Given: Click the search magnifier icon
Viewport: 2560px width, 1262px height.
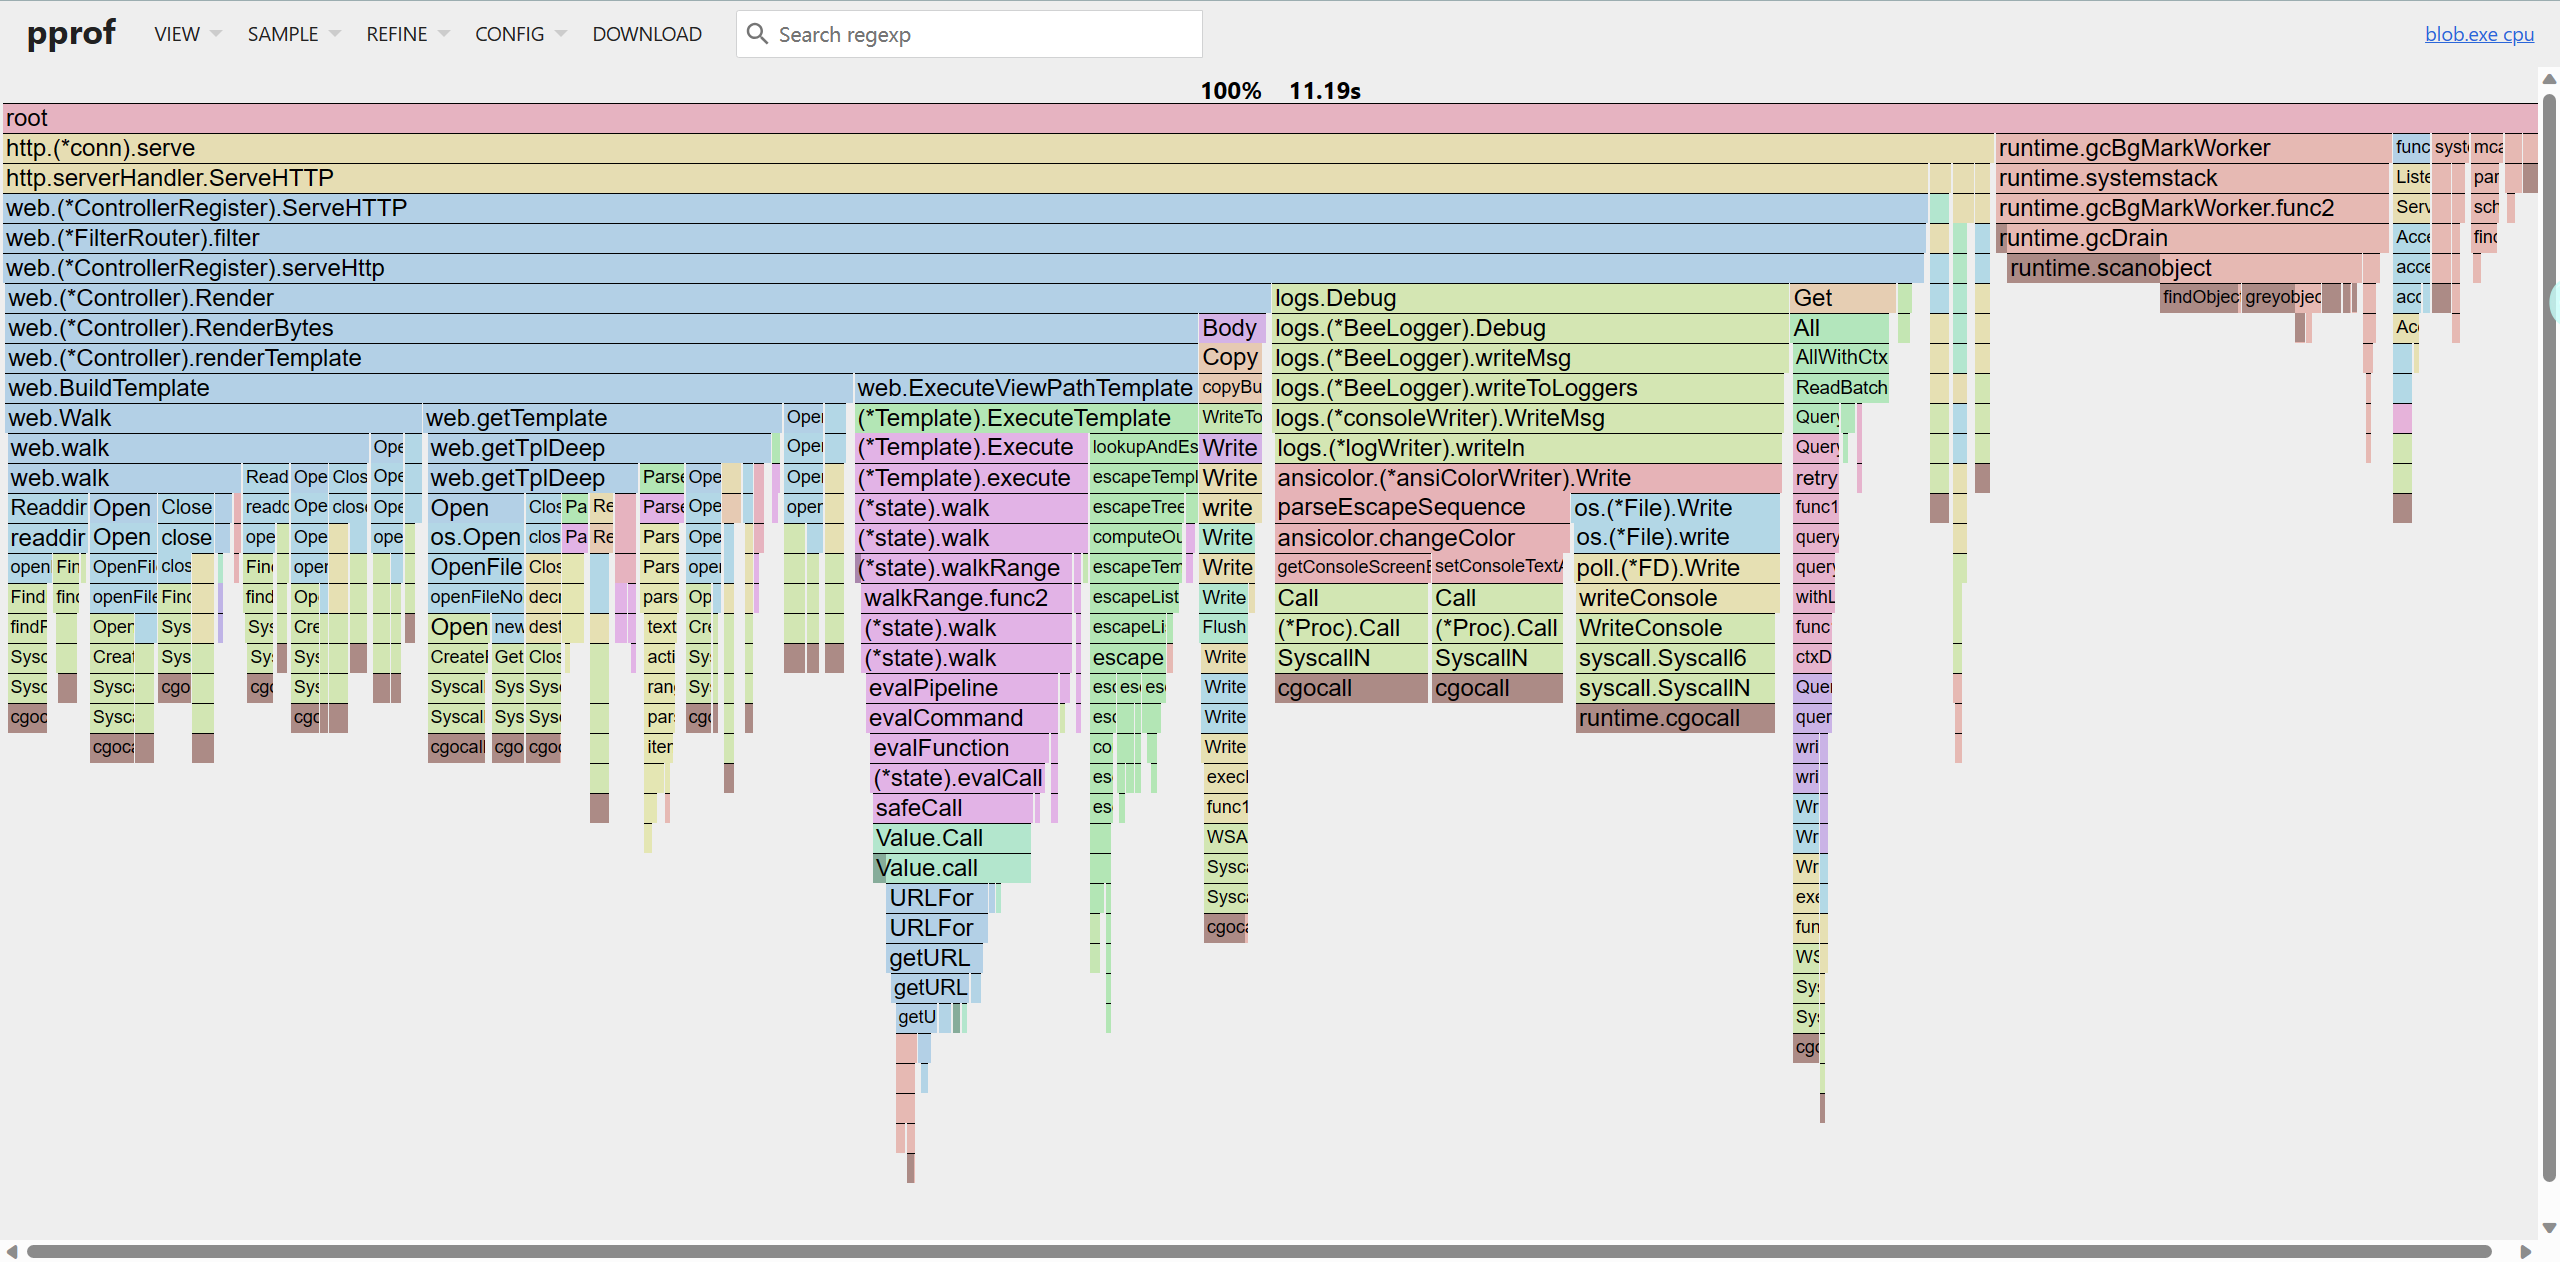Looking at the screenshot, I should pyautogui.click(x=757, y=34).
